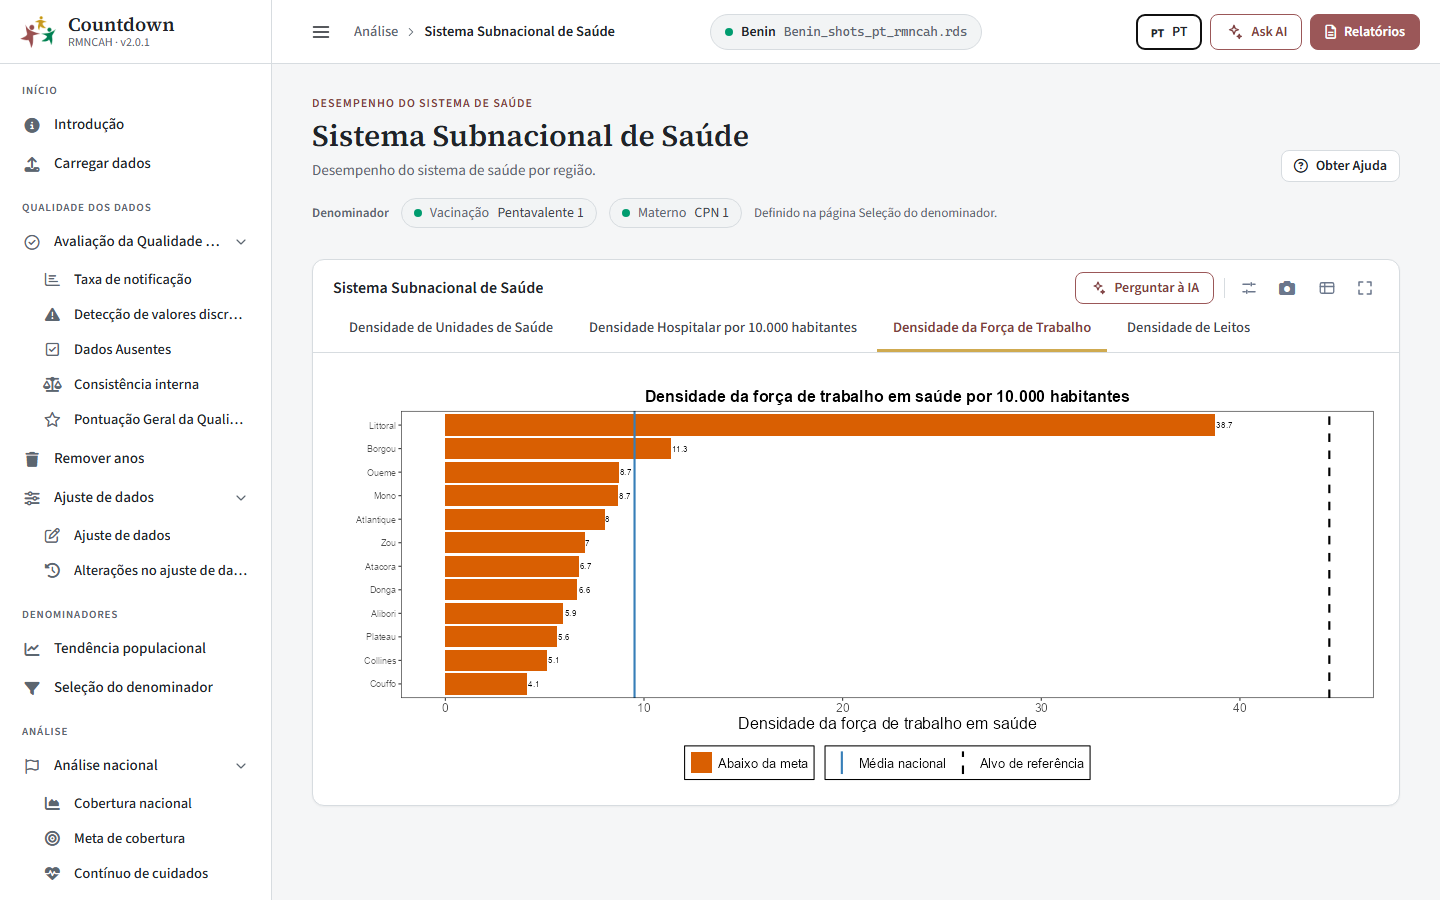Click Pontuação Geral star icon

pos(52,420)
